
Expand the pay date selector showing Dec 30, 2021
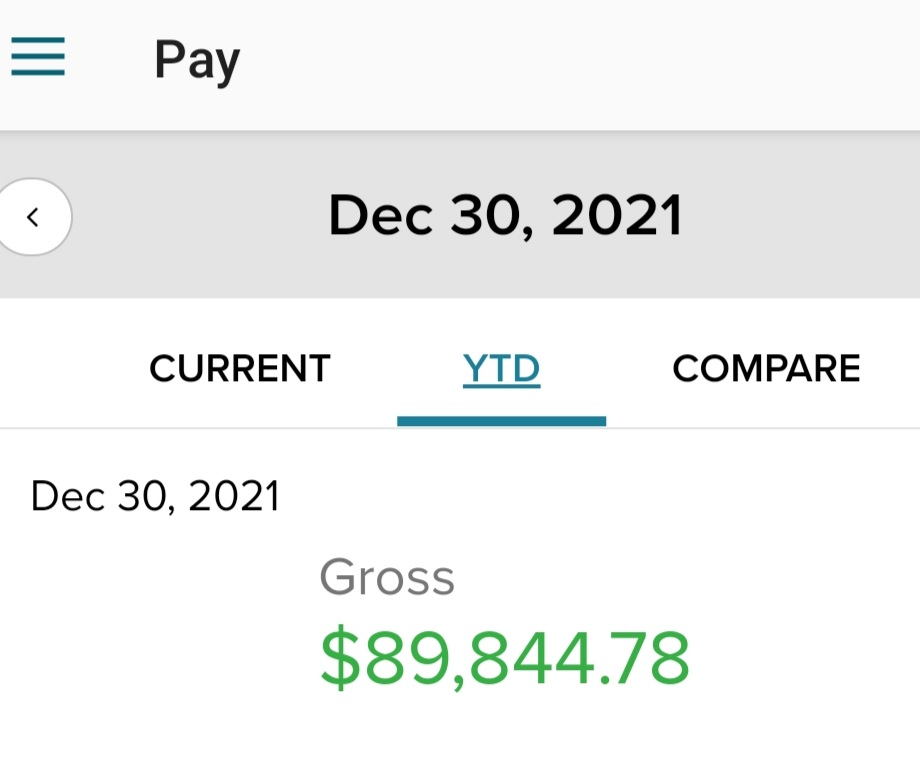coord(505,216)
